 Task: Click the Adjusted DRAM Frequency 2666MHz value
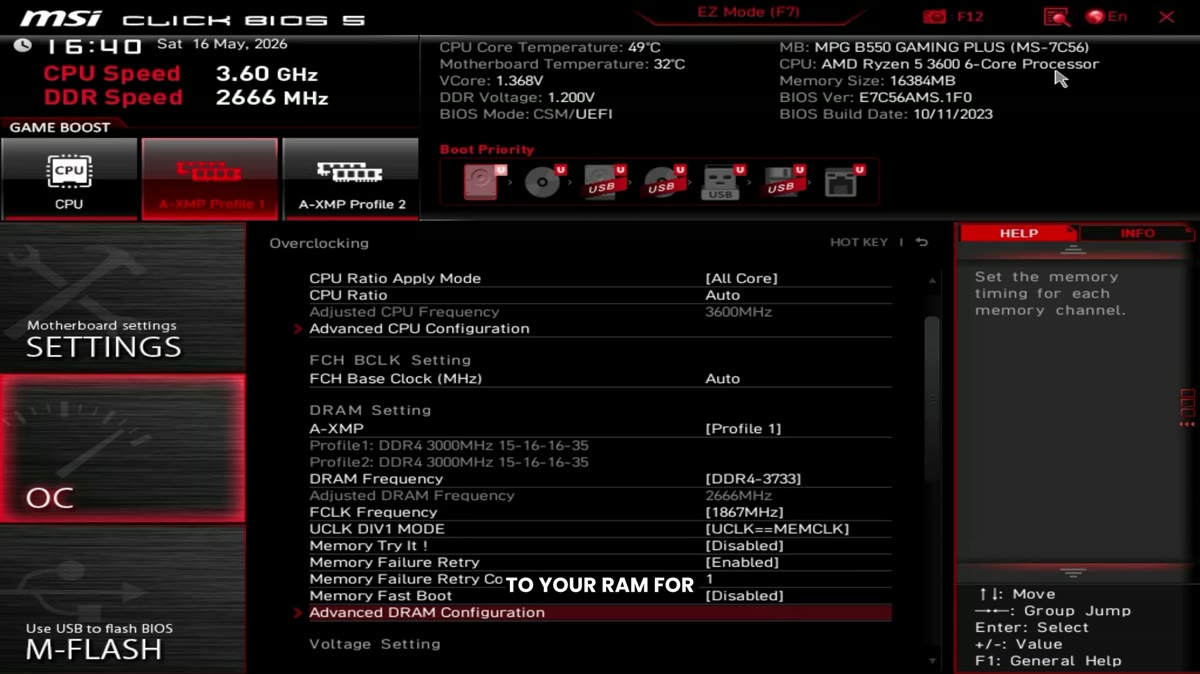[x=739, y=495]
